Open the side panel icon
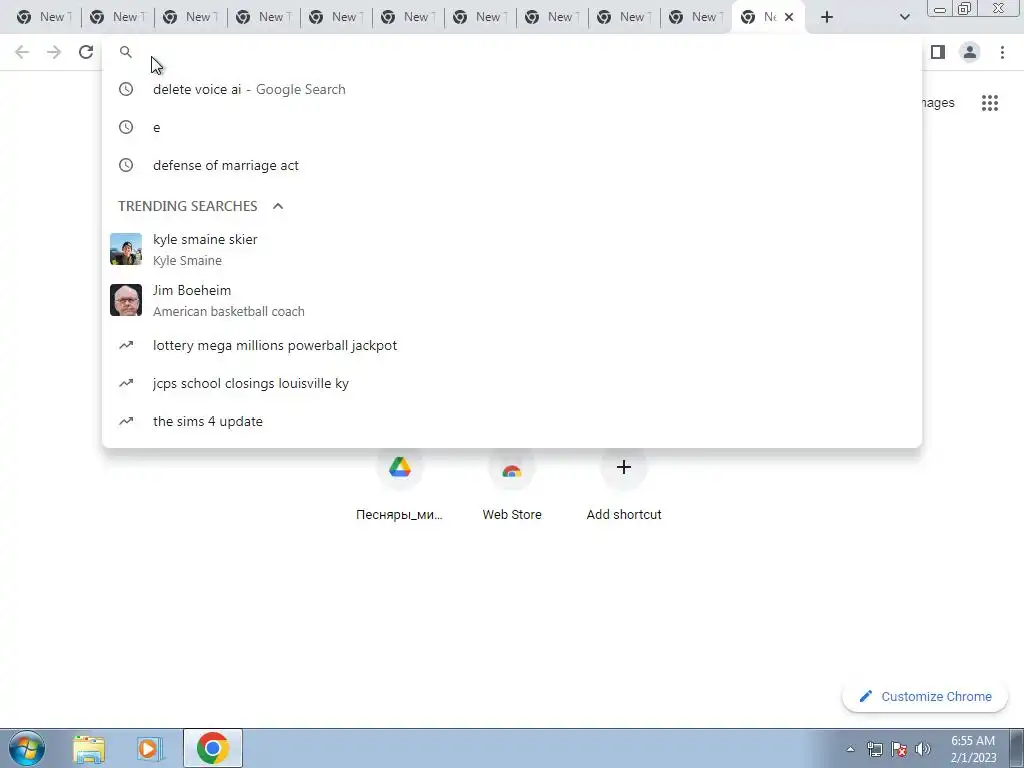This screenshot has width=1024, height=768. click(x=938, y=52)
